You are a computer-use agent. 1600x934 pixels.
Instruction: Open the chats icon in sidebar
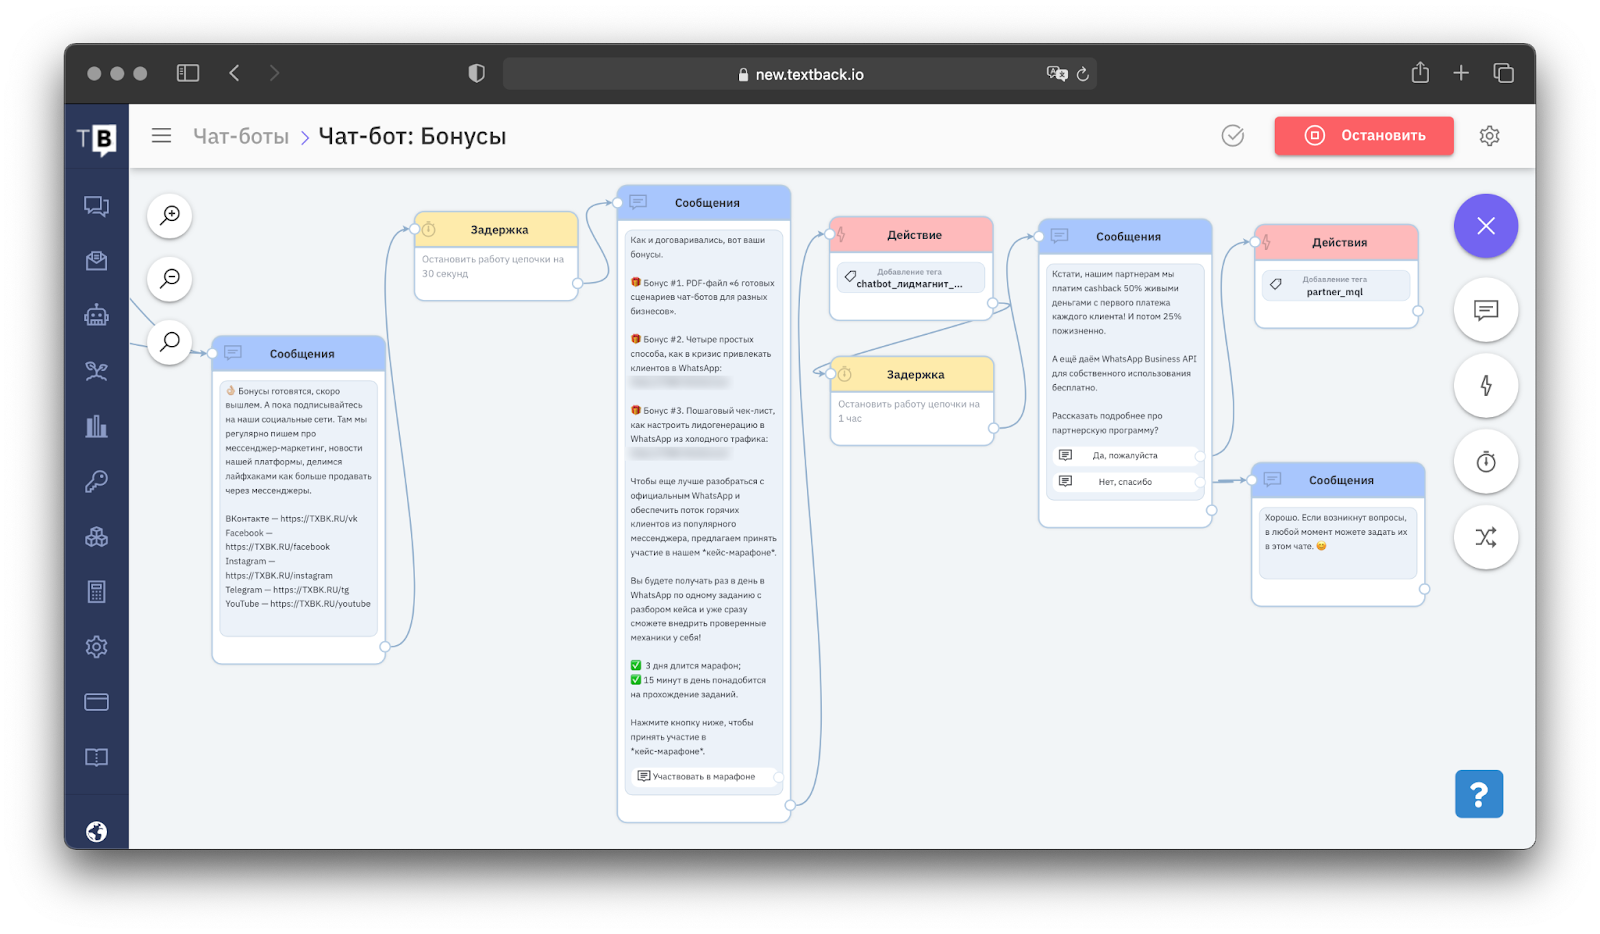point(96,206)
